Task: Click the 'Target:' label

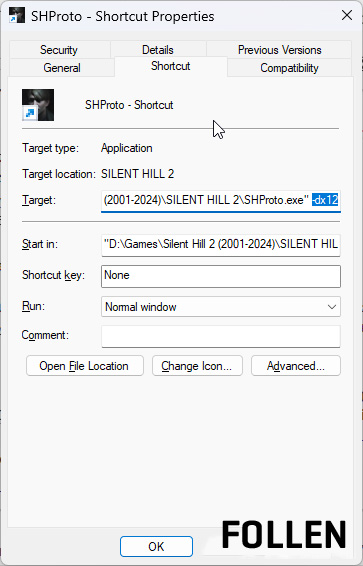Action: 39,200
